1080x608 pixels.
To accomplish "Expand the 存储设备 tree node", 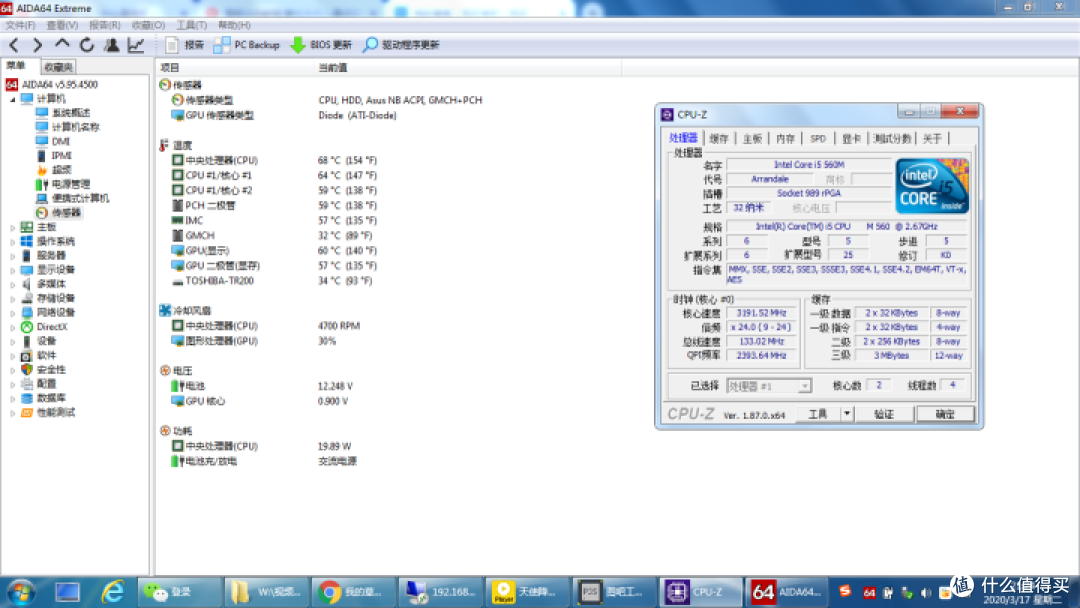I will (12, 299).
